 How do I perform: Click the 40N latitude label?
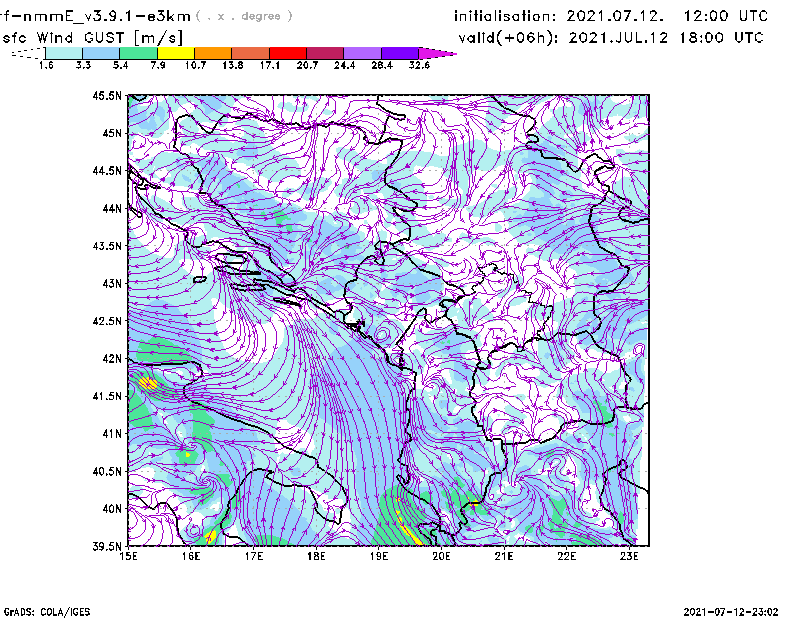[112, 509]
